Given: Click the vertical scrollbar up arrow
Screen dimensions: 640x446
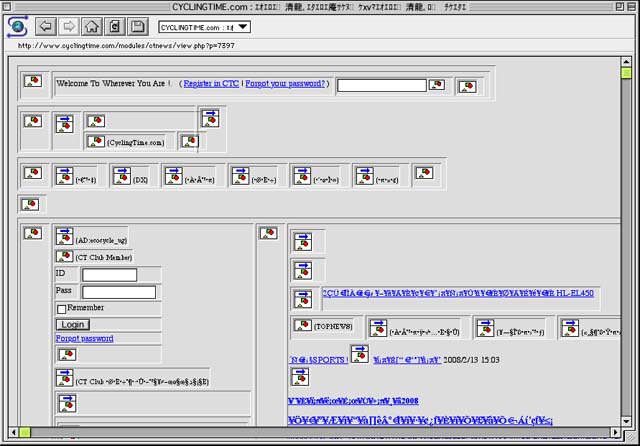Looking at the screenshot, I should pos(626,62).
